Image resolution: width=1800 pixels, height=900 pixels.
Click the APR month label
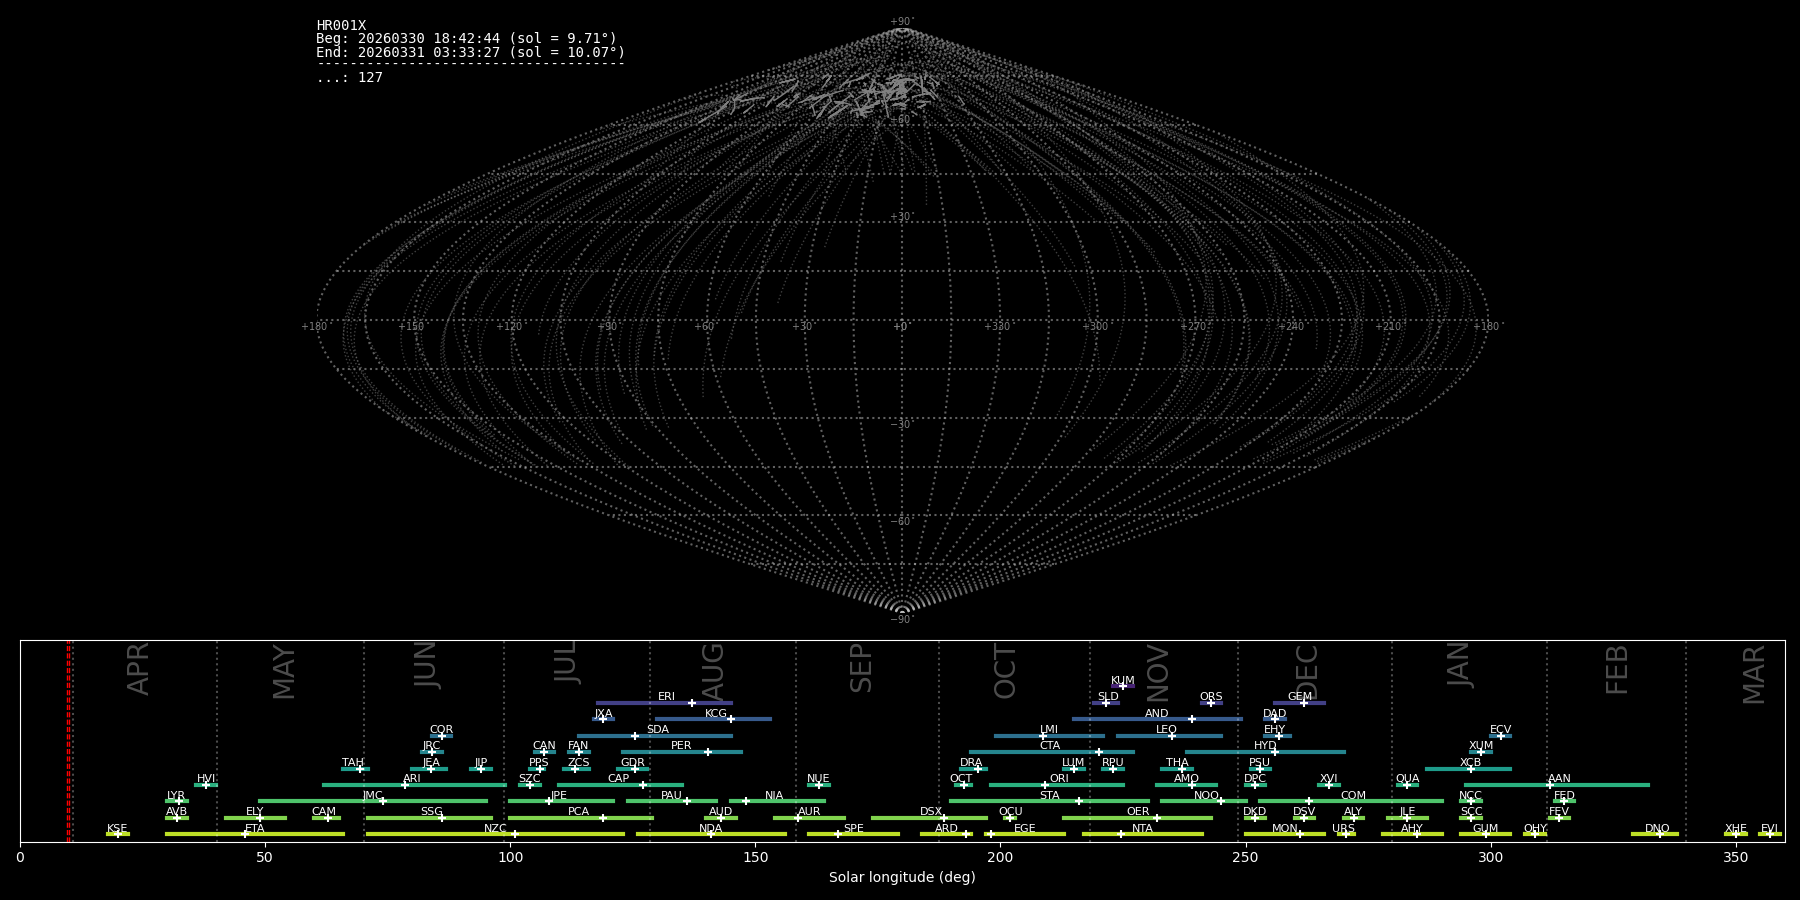[x=138, y=668]
